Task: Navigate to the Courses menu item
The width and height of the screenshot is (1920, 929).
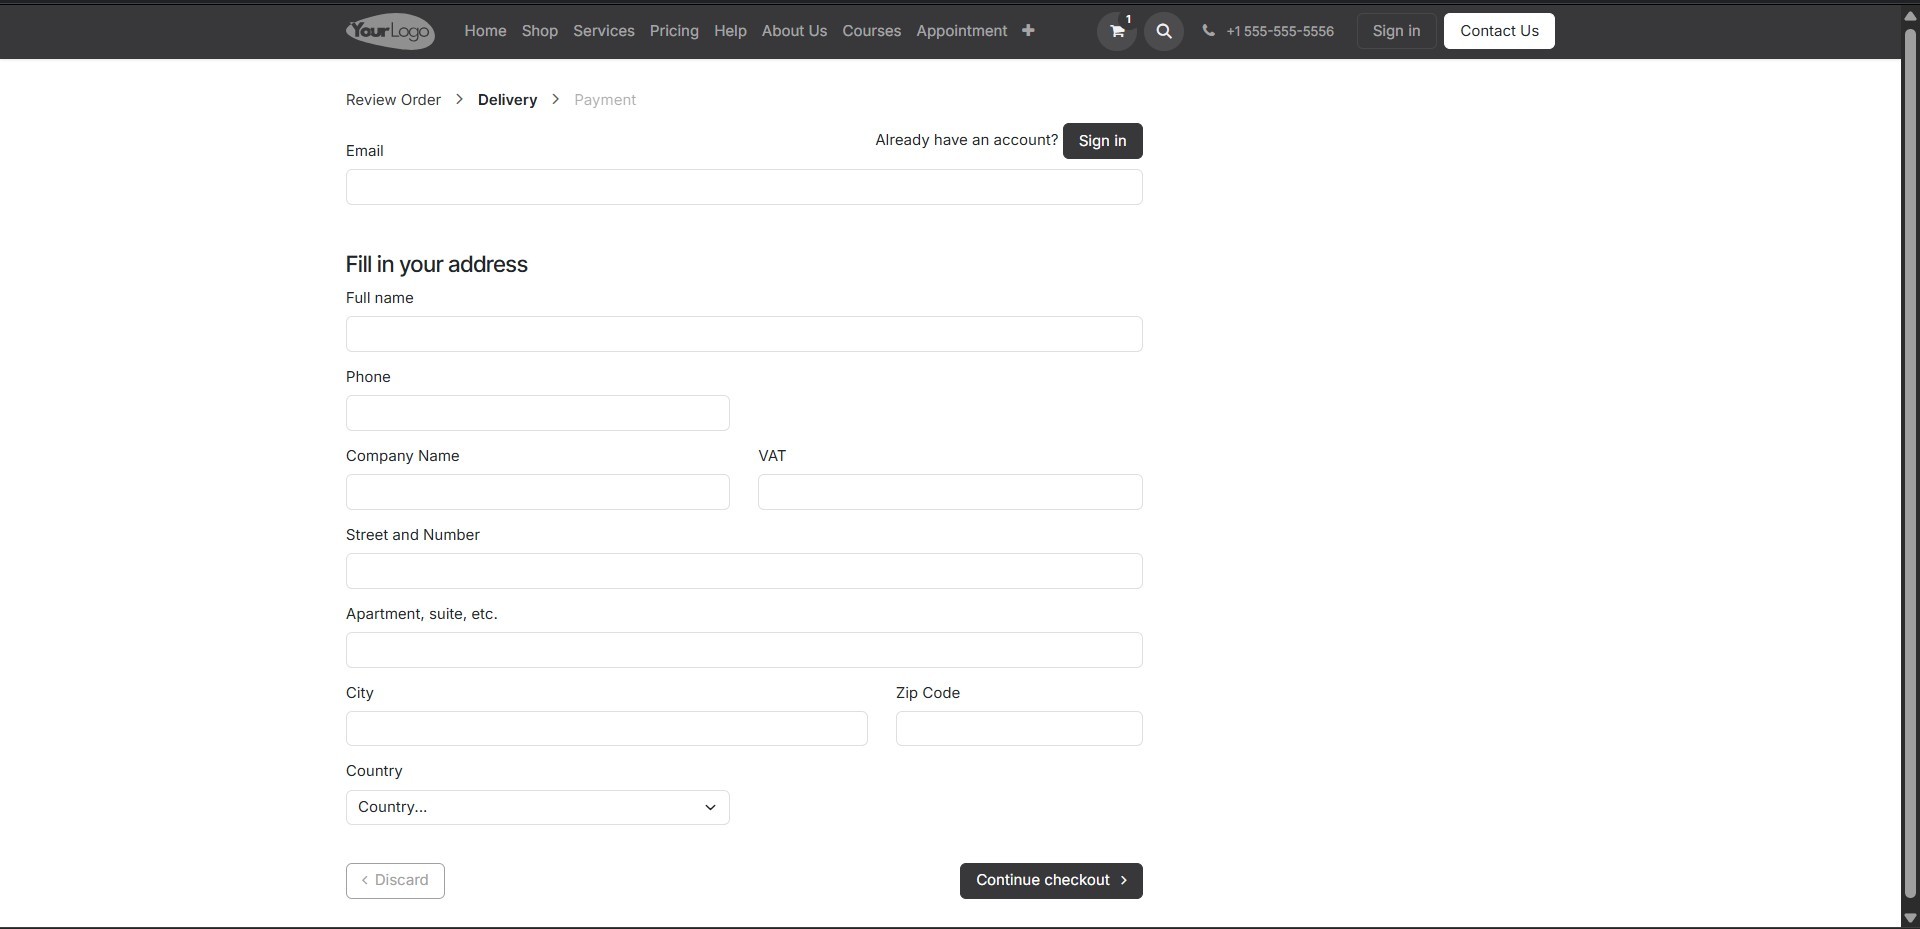Action: pos(871,31)
